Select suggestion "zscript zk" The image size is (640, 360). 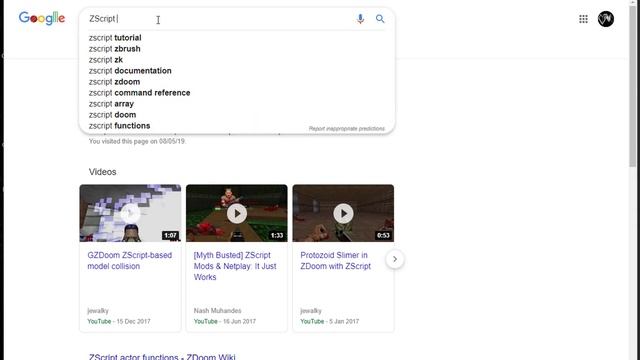106,60
